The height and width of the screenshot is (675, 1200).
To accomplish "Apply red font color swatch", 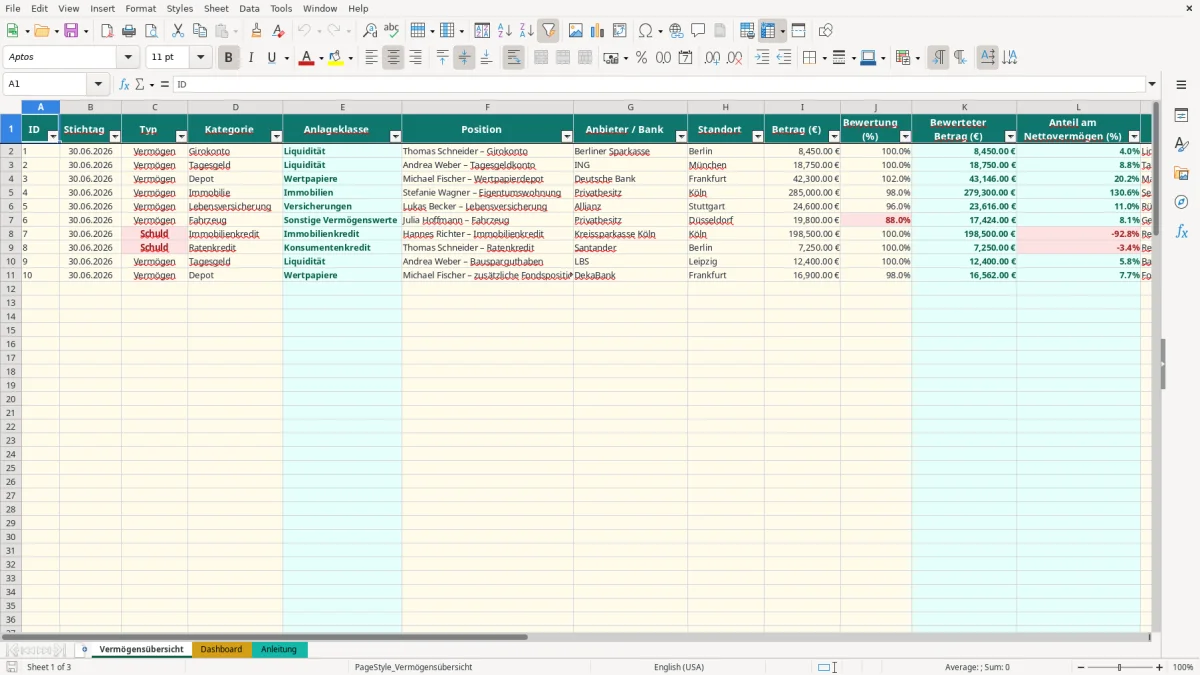I will click(x=306, y=58).
